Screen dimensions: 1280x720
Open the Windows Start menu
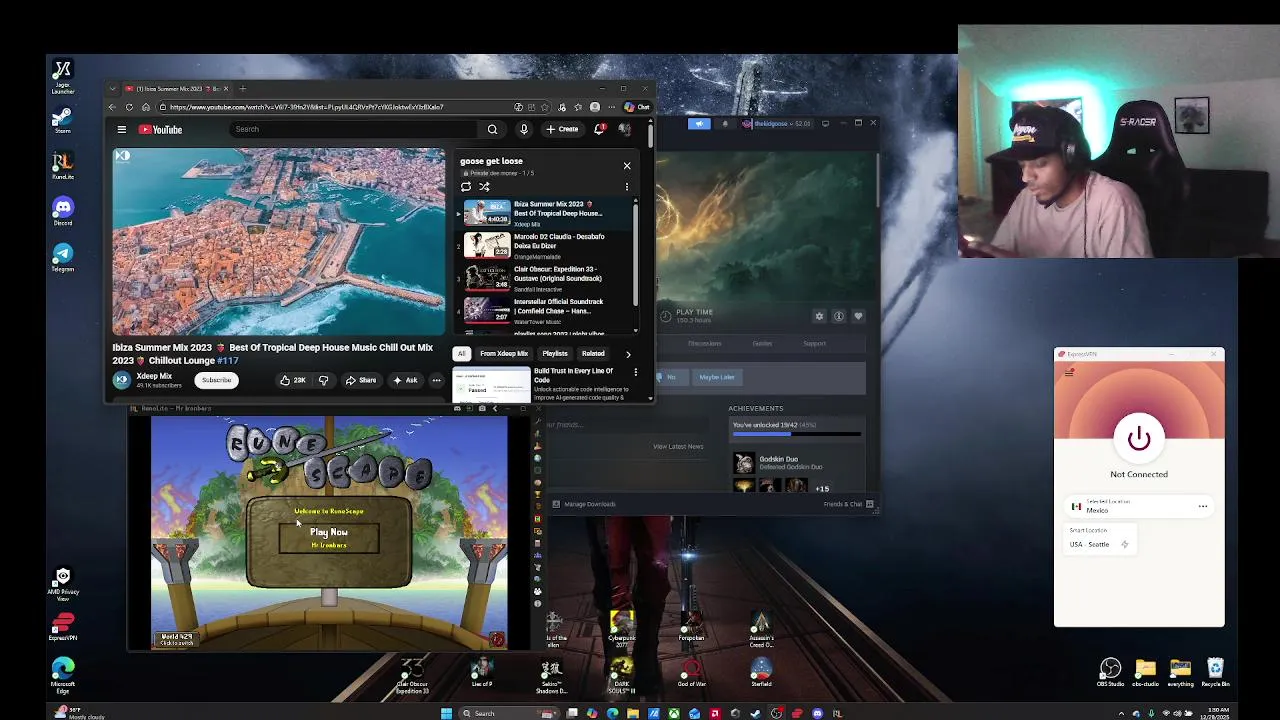pyautogui.click(x=446, y=713)
